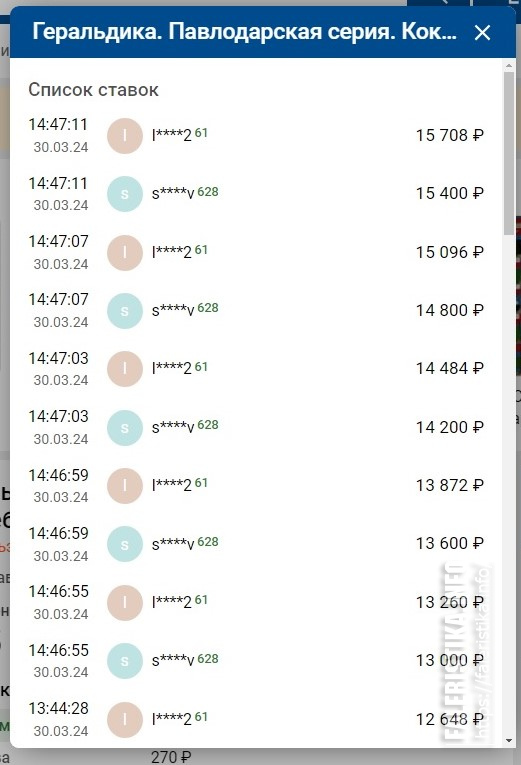
Task: Open bidder l****2 on 14:47:11 bid
Action: pyautogui.click(x=172, y=135)
